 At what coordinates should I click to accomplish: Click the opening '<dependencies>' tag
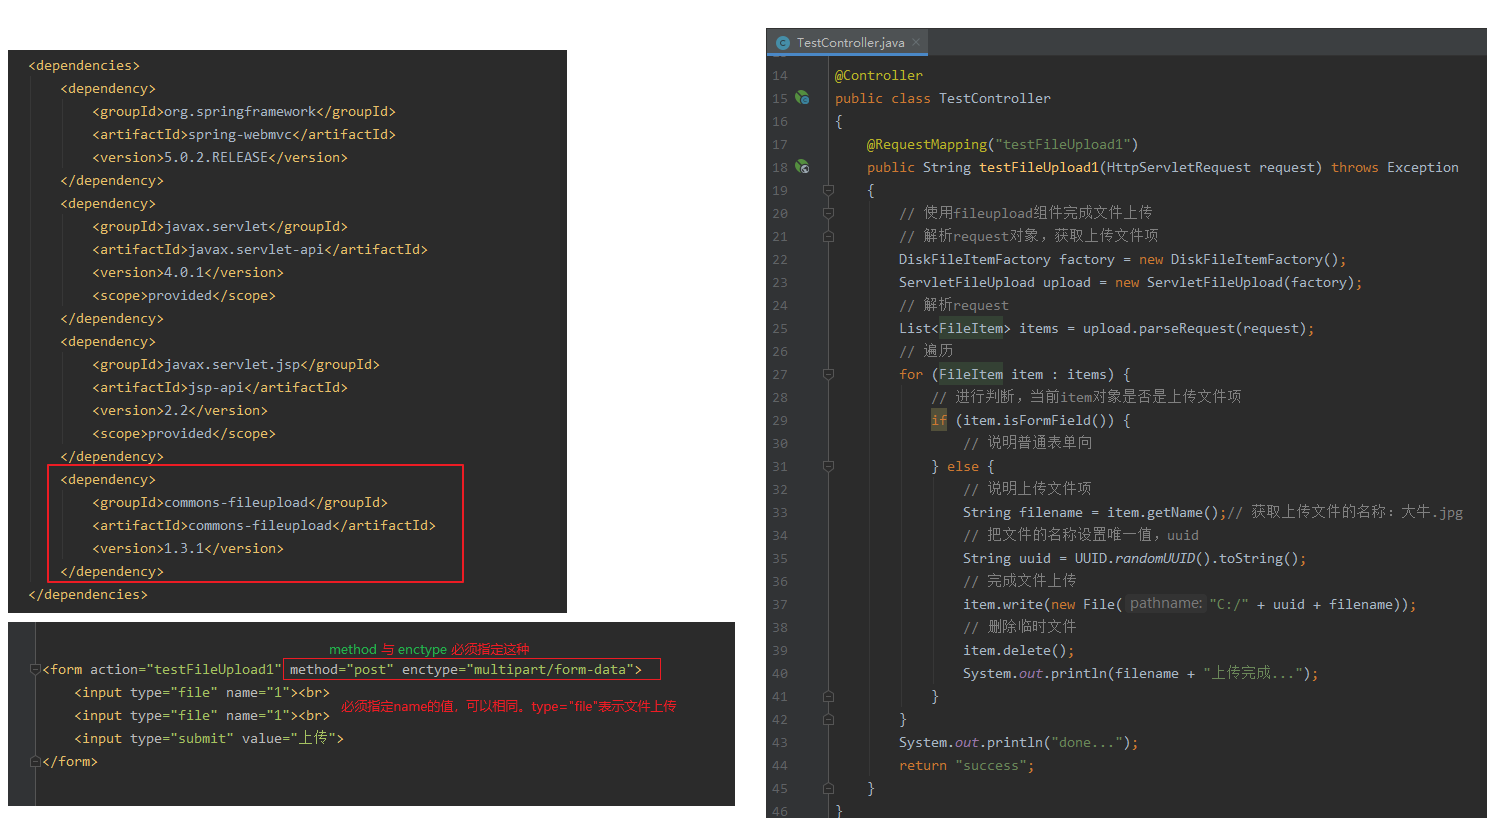84,65
